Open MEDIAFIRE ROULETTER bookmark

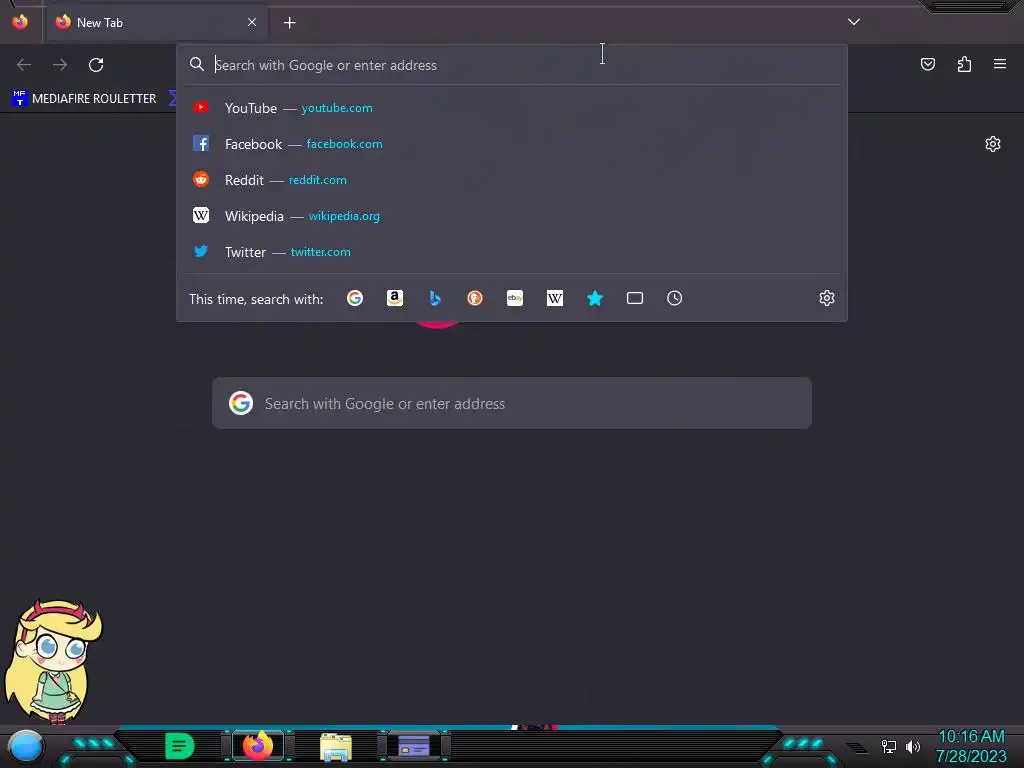point(85,99)
